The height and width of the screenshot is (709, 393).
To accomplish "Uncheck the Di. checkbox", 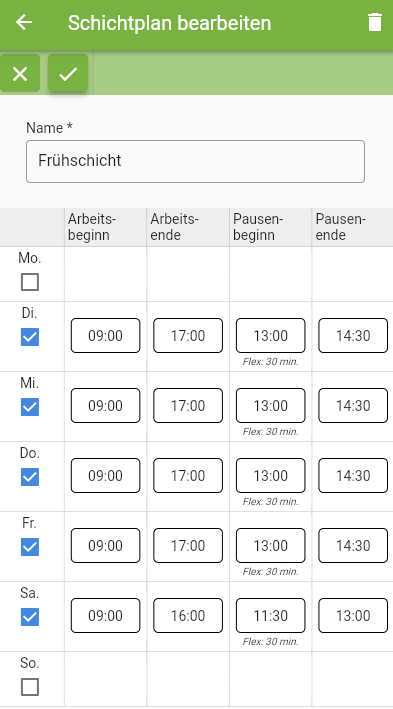I will pos(30,337).
